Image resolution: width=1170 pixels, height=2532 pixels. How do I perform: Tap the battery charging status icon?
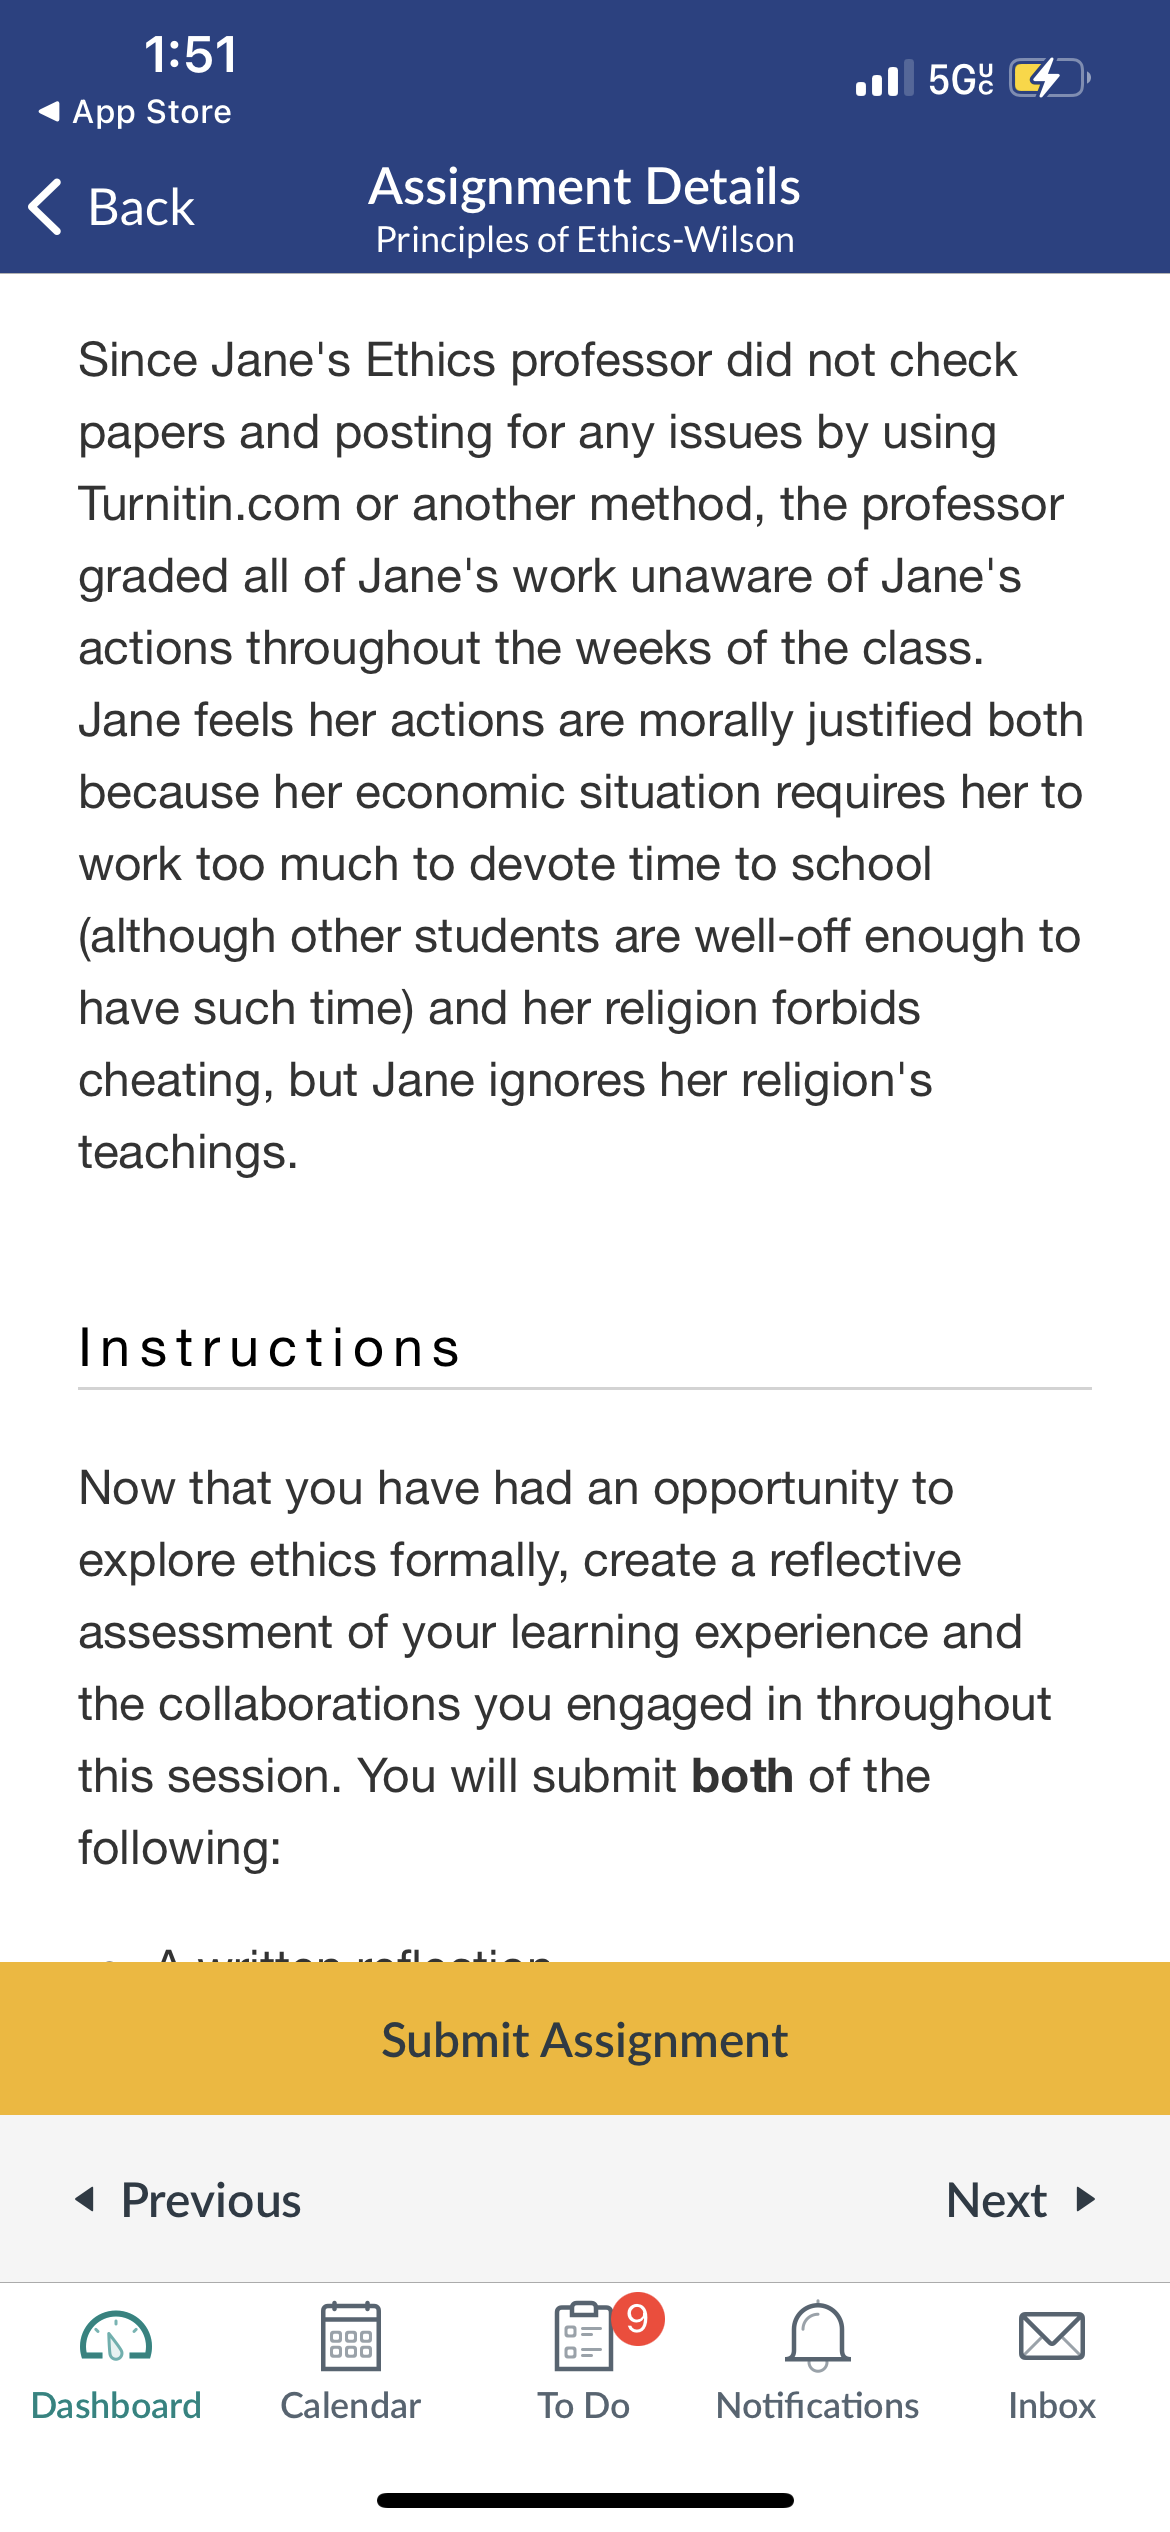click(1049, 78)
